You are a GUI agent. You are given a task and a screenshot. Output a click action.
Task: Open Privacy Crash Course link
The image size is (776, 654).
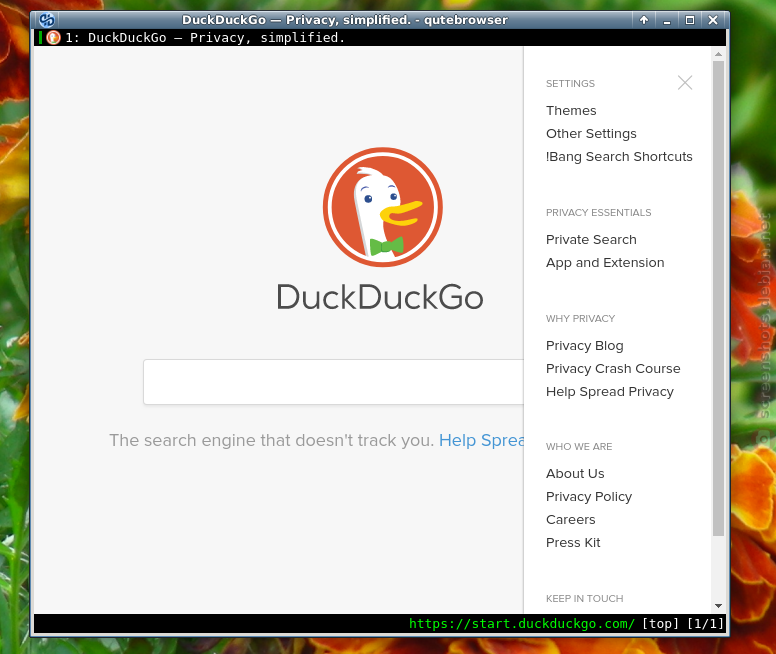click(613, 369)
